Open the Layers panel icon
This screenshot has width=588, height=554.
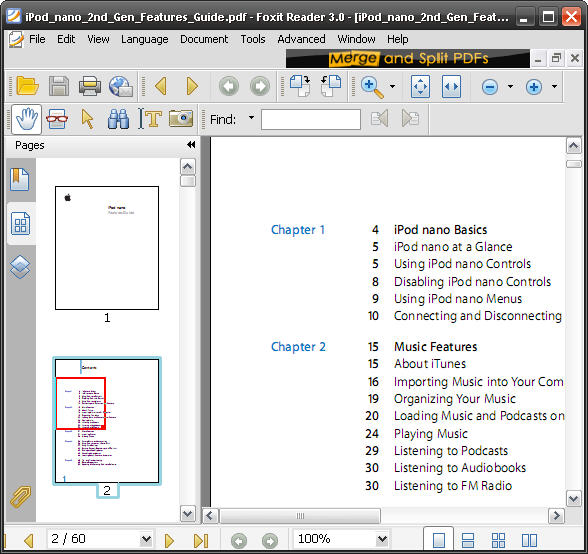20,267
